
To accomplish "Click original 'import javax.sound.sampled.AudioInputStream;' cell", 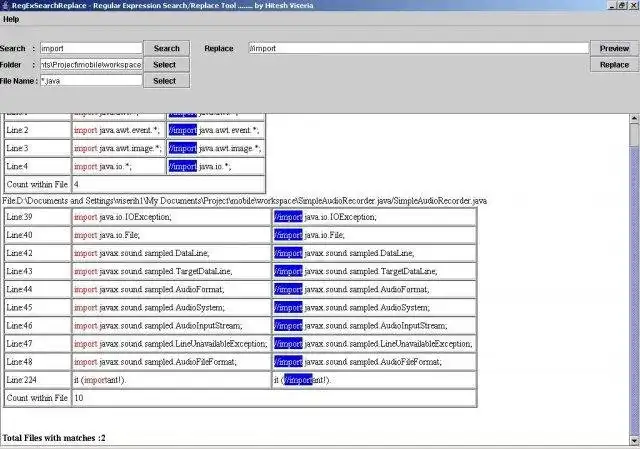I will (171, 325).
